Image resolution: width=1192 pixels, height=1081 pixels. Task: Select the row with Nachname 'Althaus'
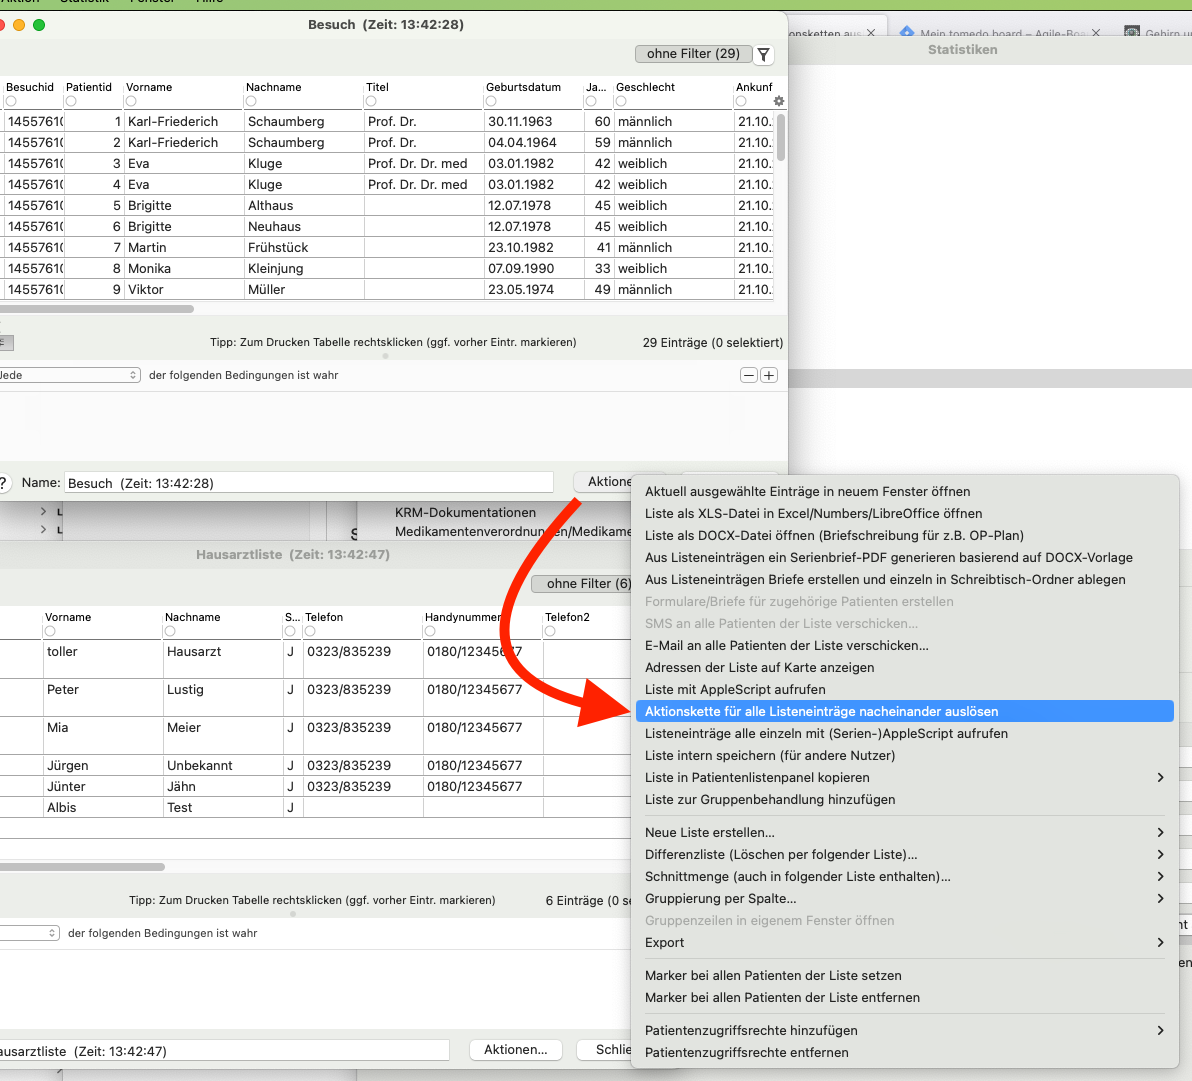click(x=386, y=205)
